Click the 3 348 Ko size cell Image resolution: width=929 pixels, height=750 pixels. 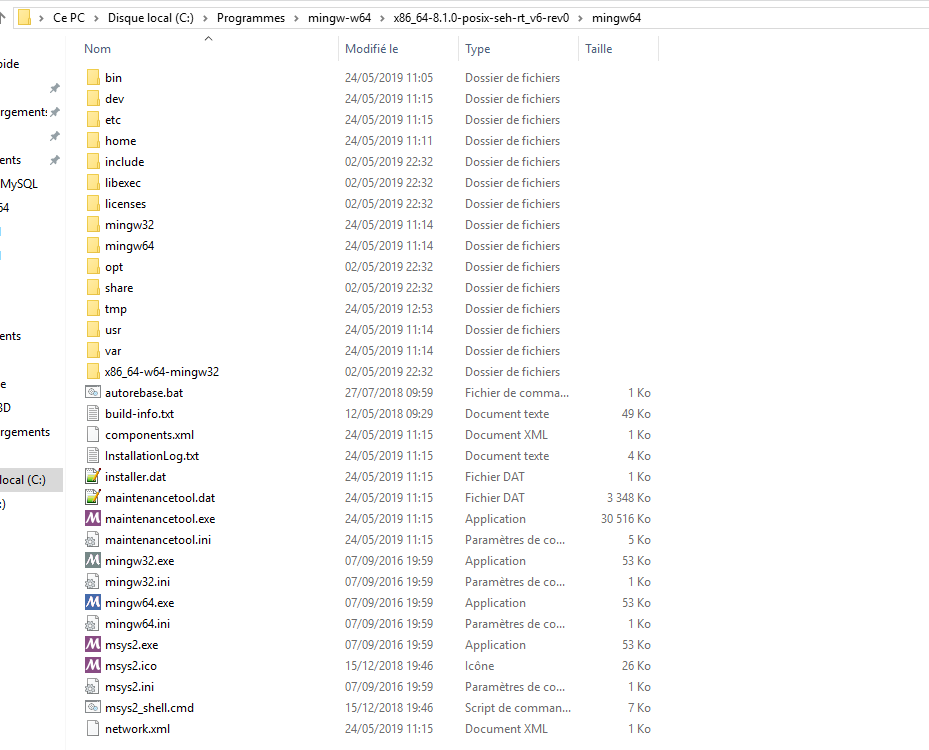point(629,498)
